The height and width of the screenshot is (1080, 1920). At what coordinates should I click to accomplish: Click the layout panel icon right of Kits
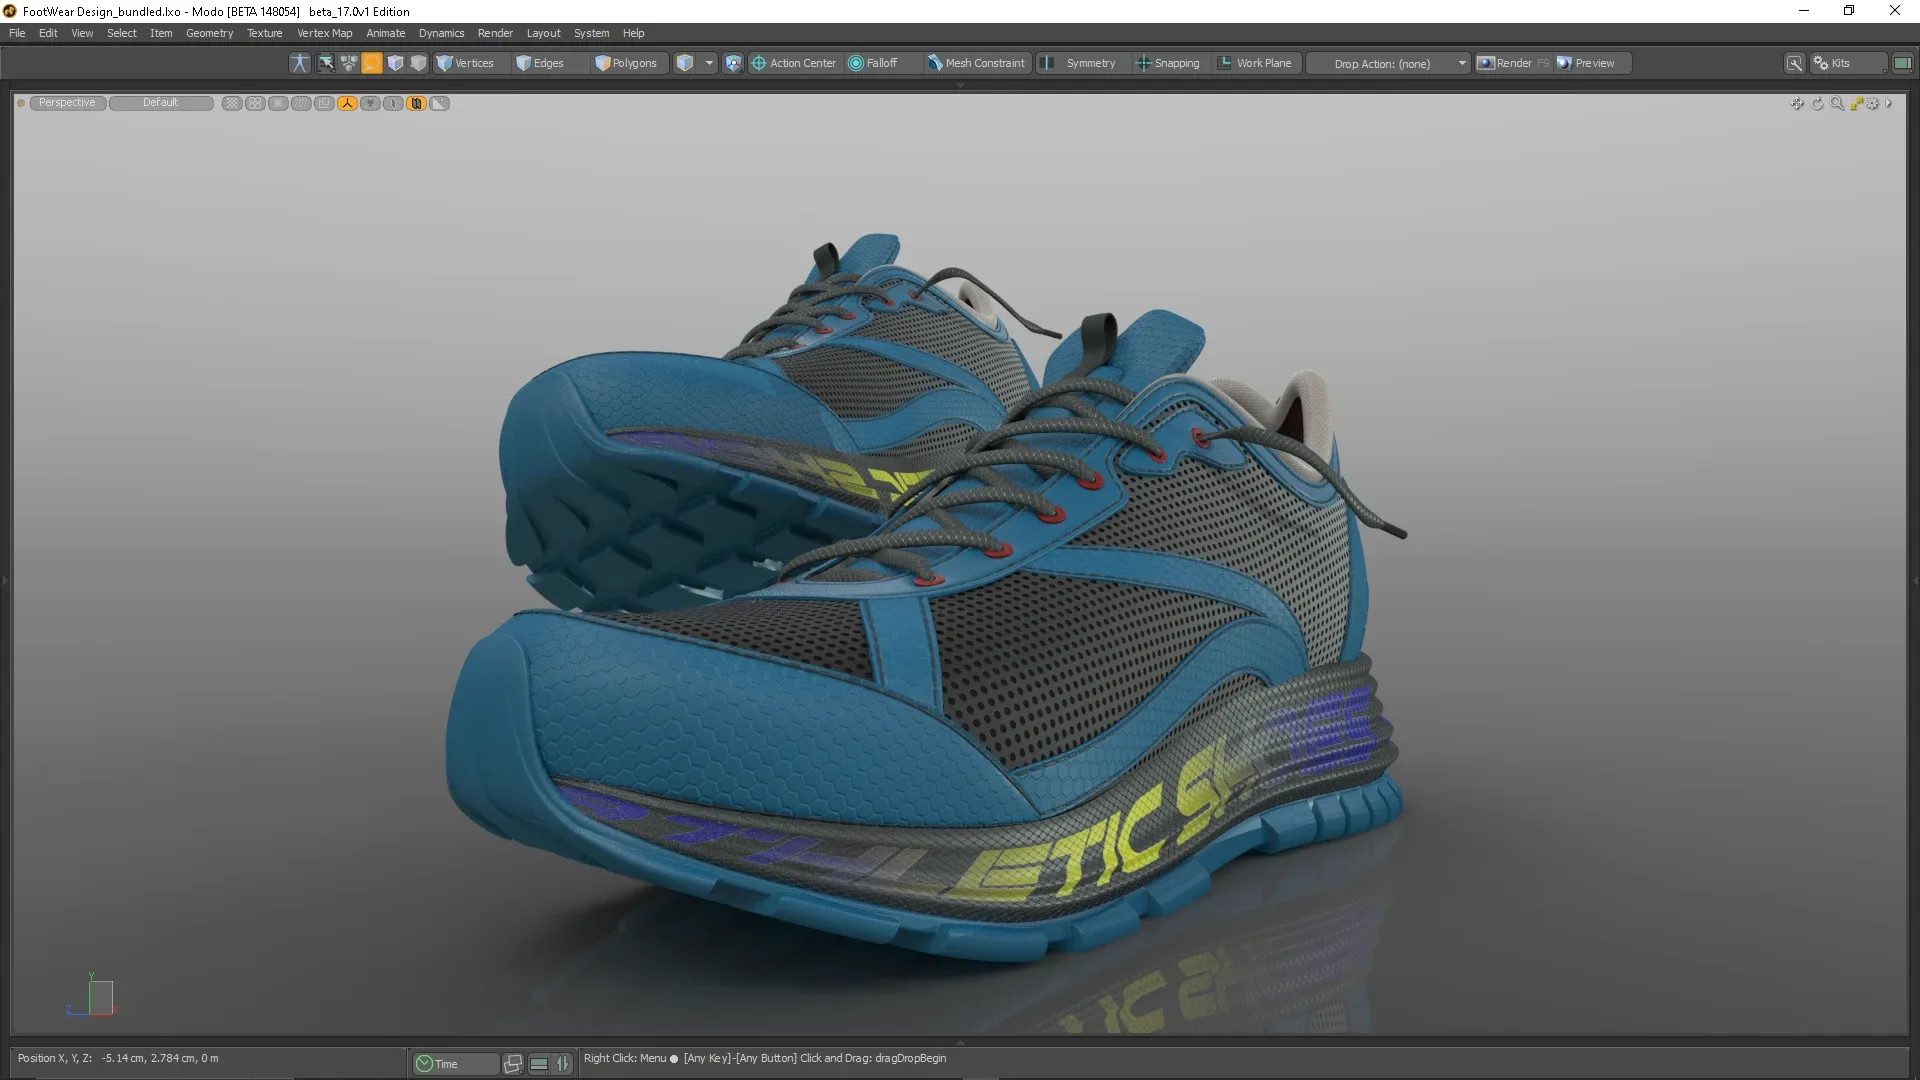(x=1903, y=63)
